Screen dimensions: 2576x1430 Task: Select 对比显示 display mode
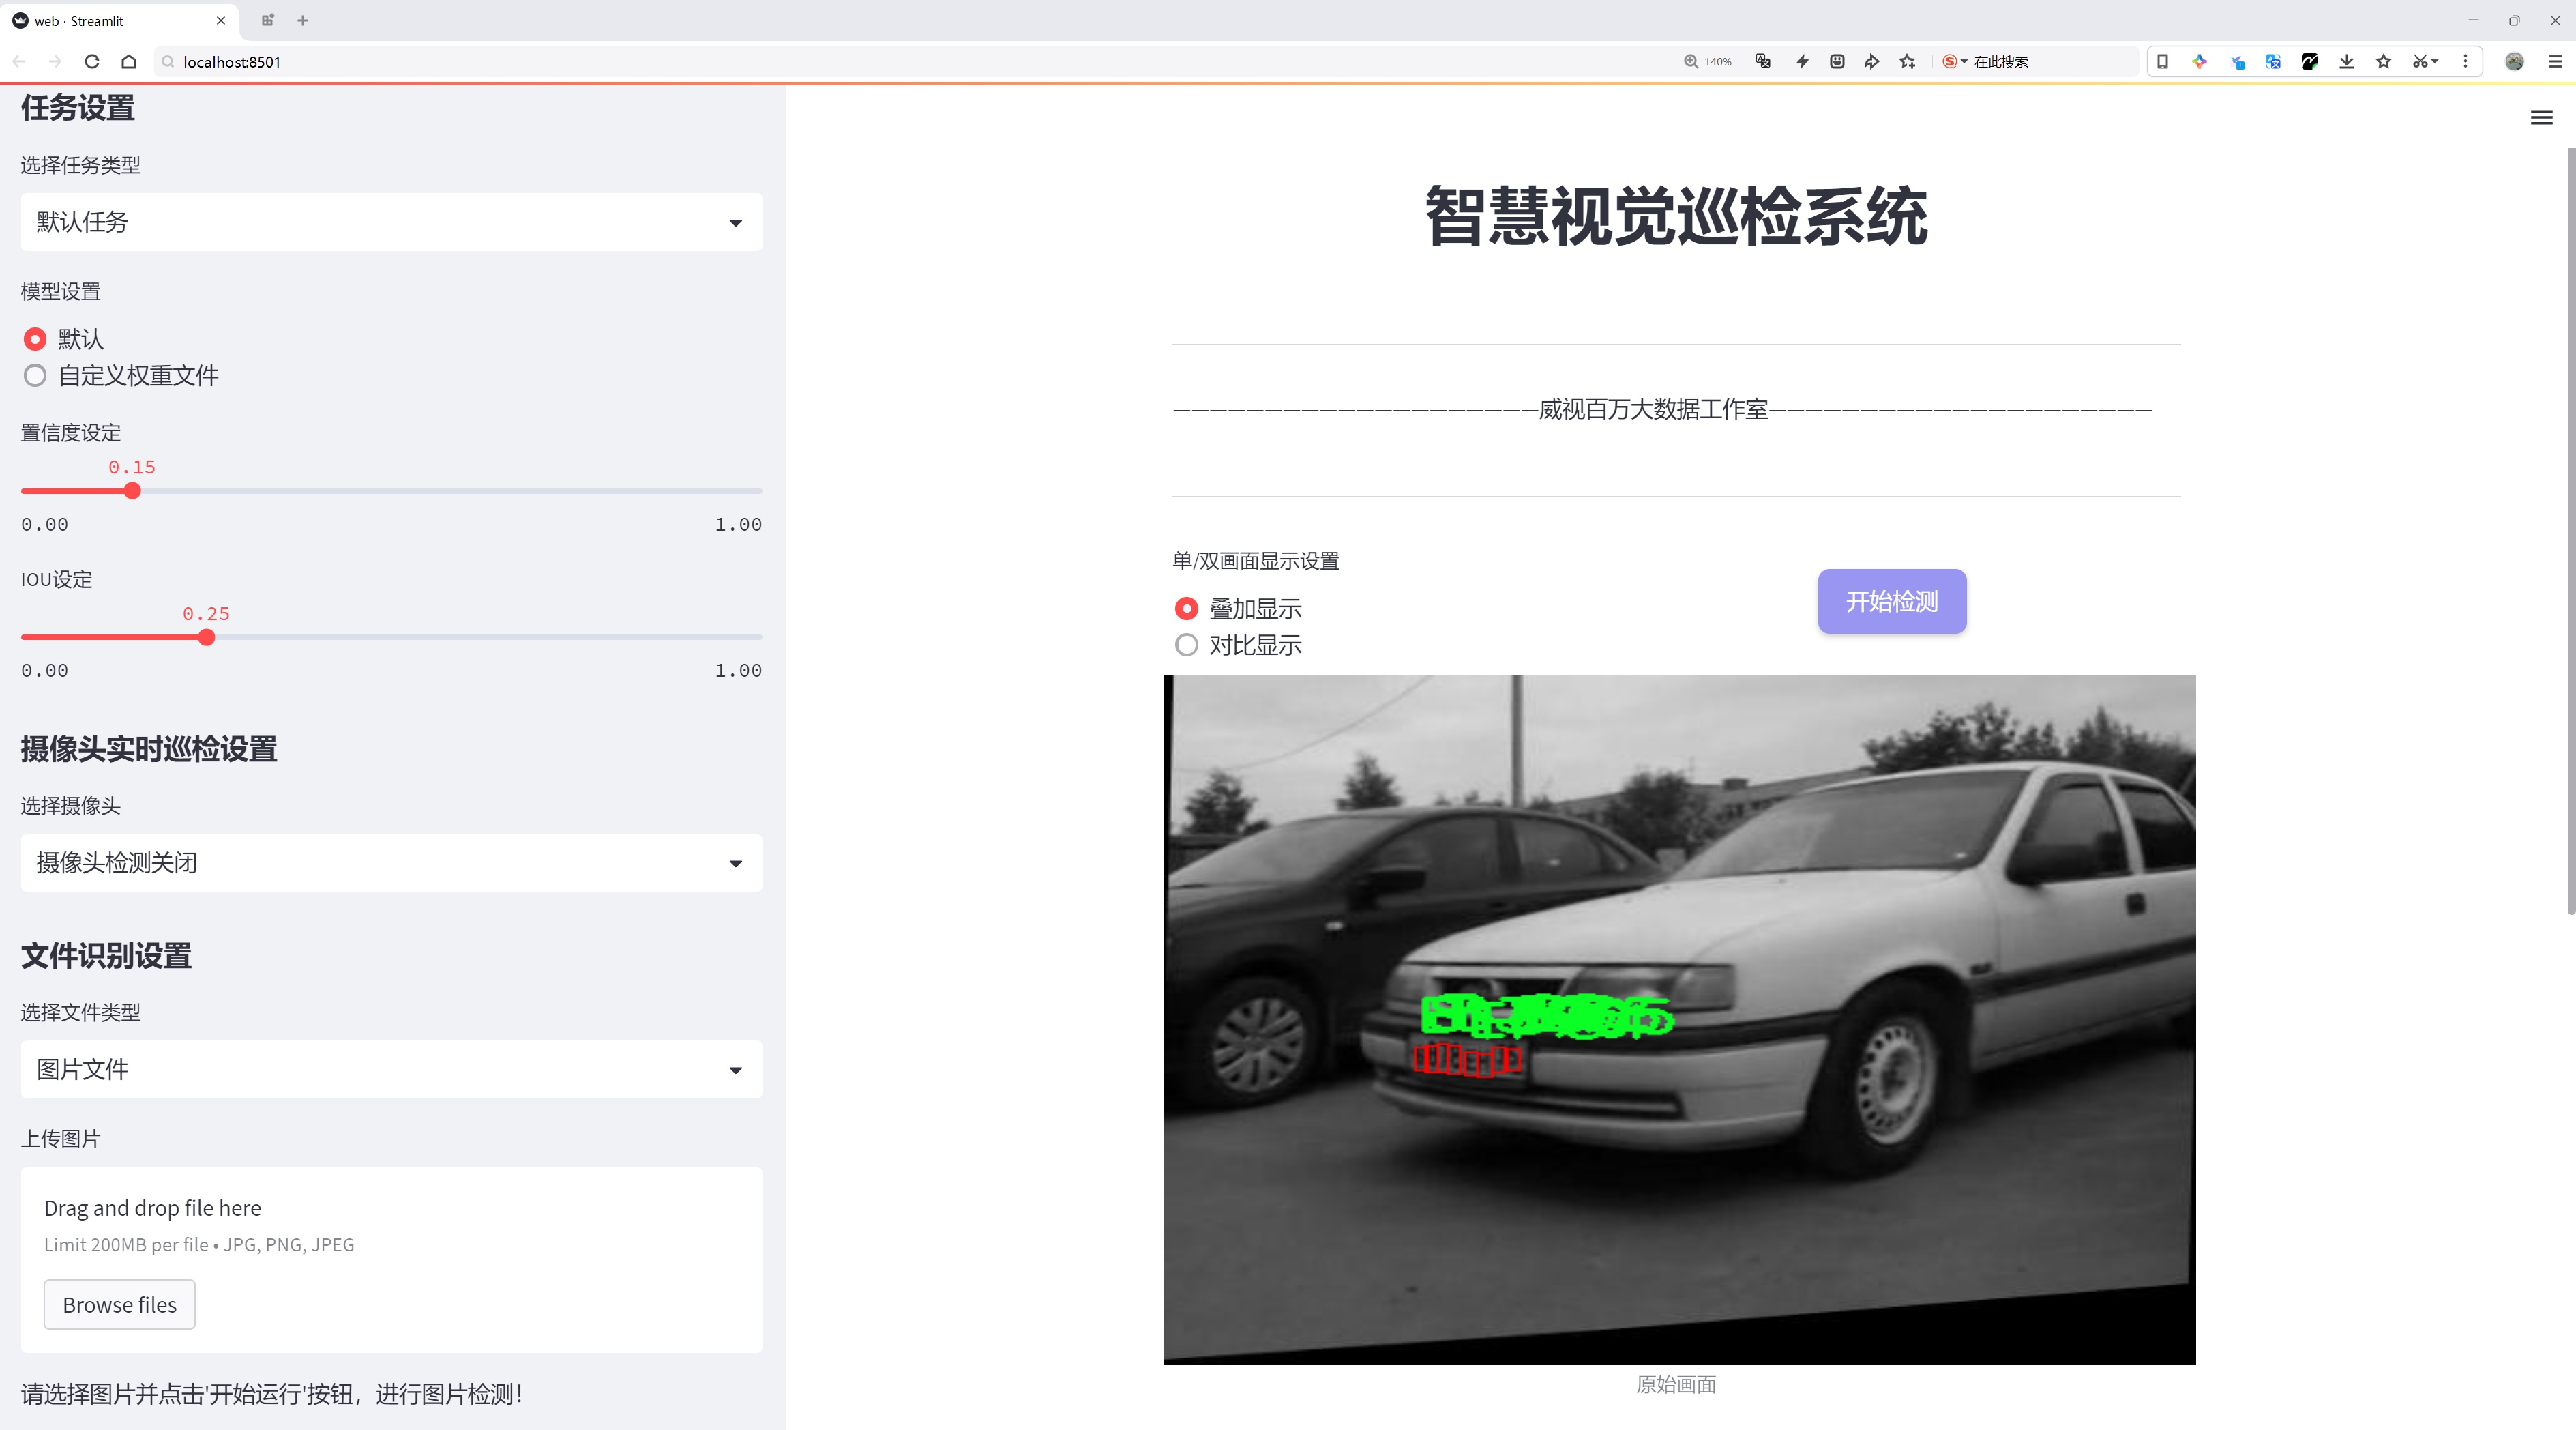[x=1186, y=645]
